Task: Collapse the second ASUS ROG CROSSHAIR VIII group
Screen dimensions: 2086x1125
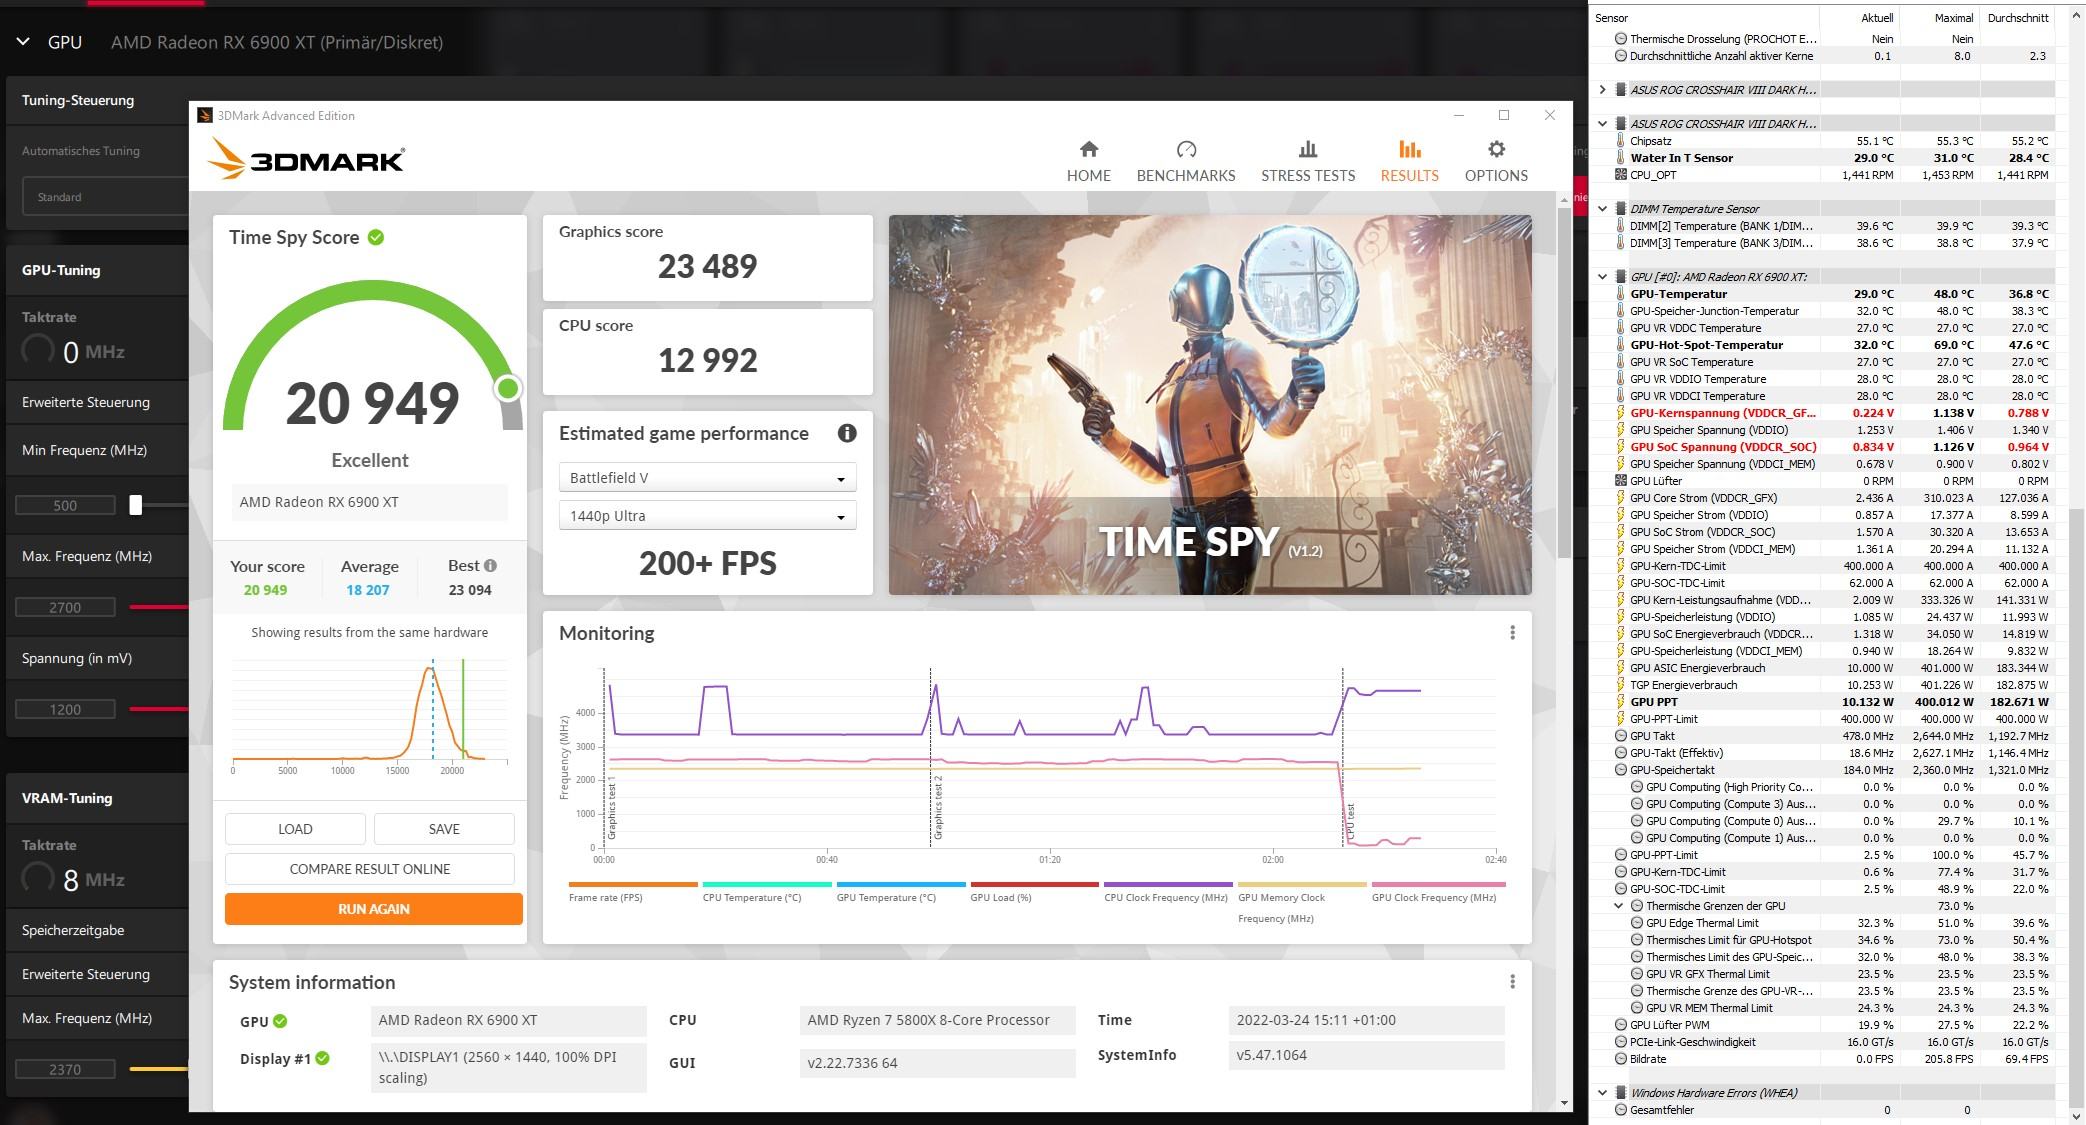Action: [1603, 124]
